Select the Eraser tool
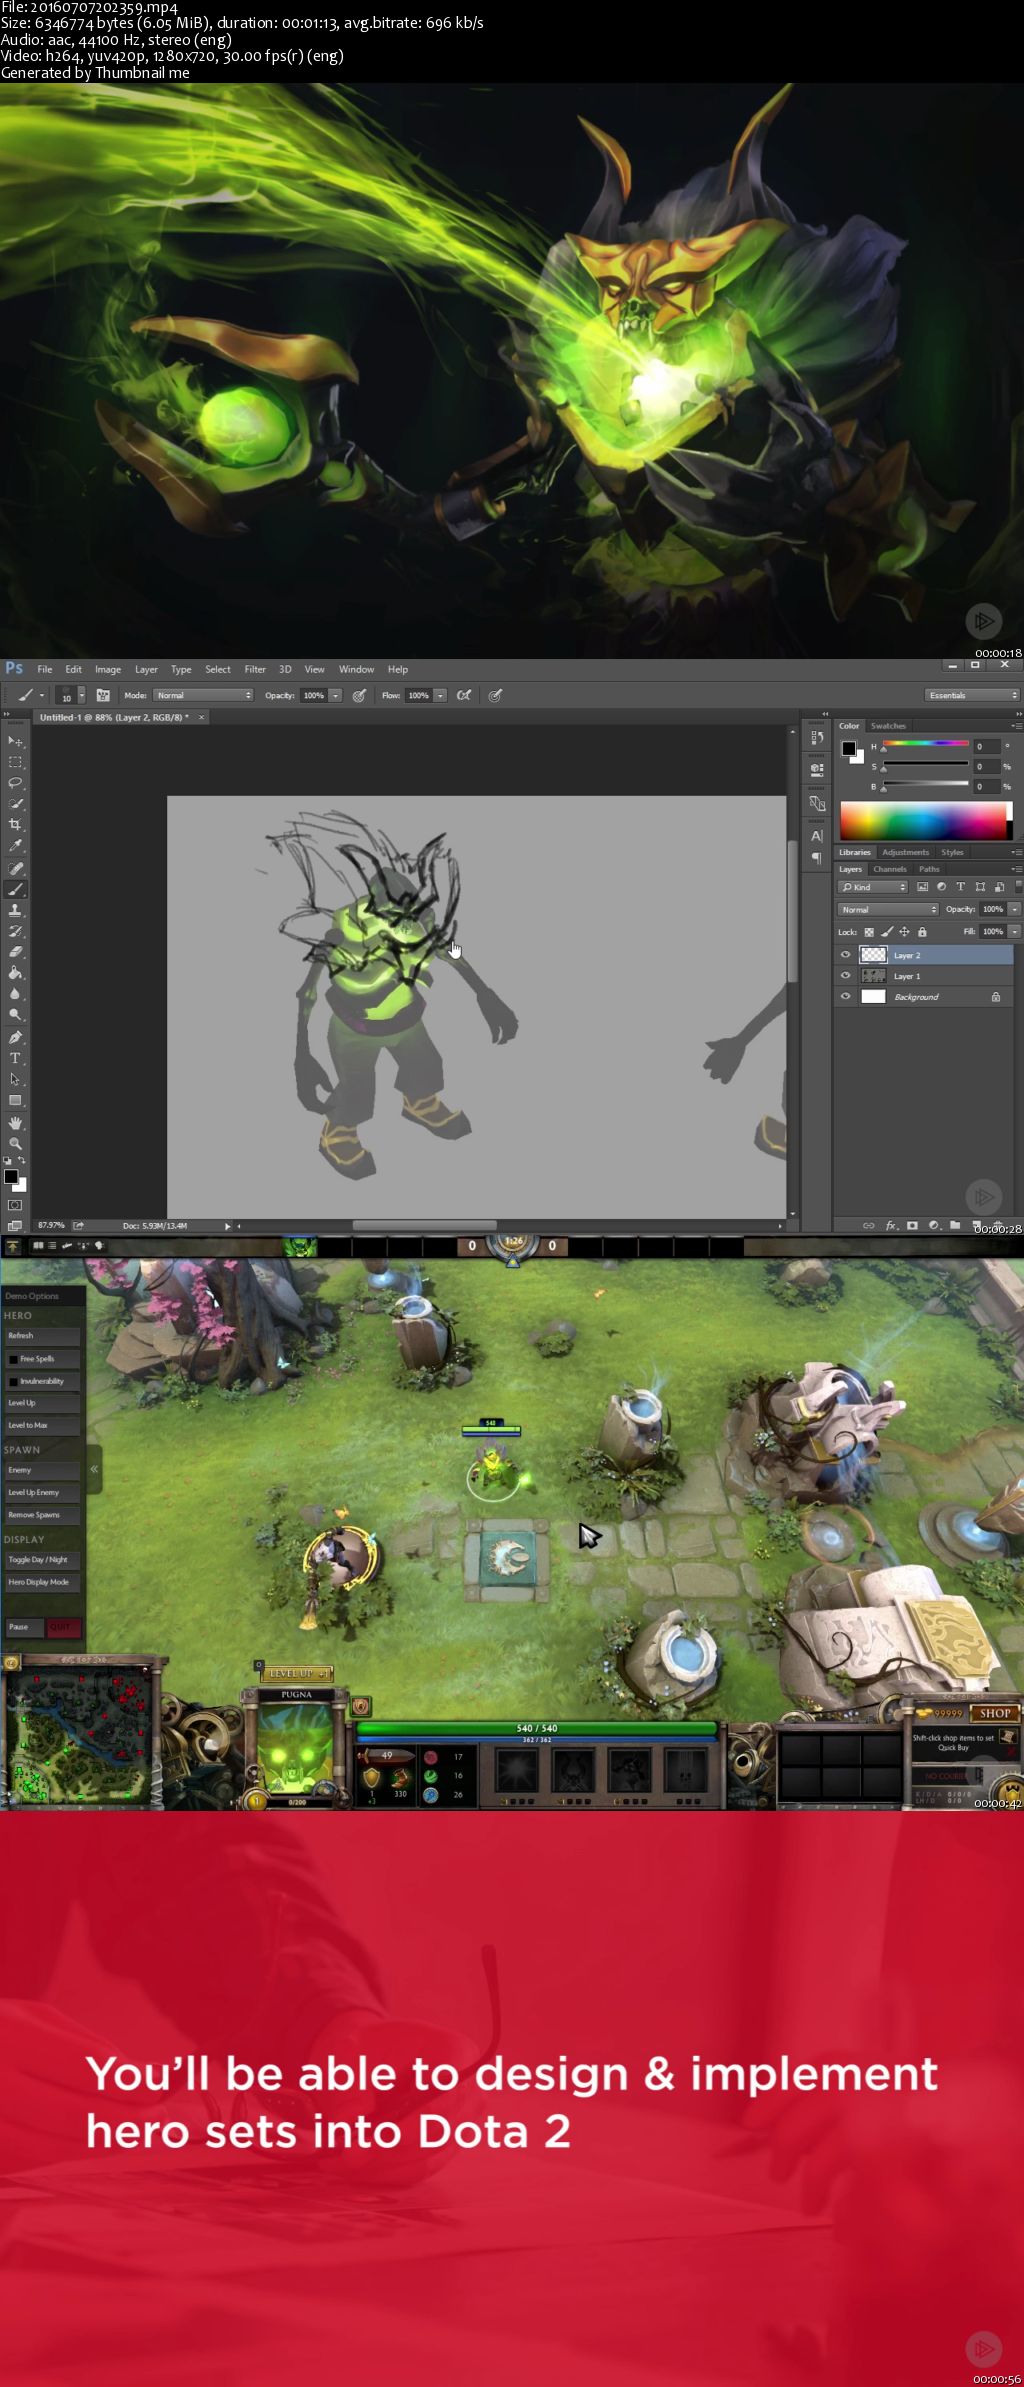1024x2387 pixels. click(x=15, y=952)
